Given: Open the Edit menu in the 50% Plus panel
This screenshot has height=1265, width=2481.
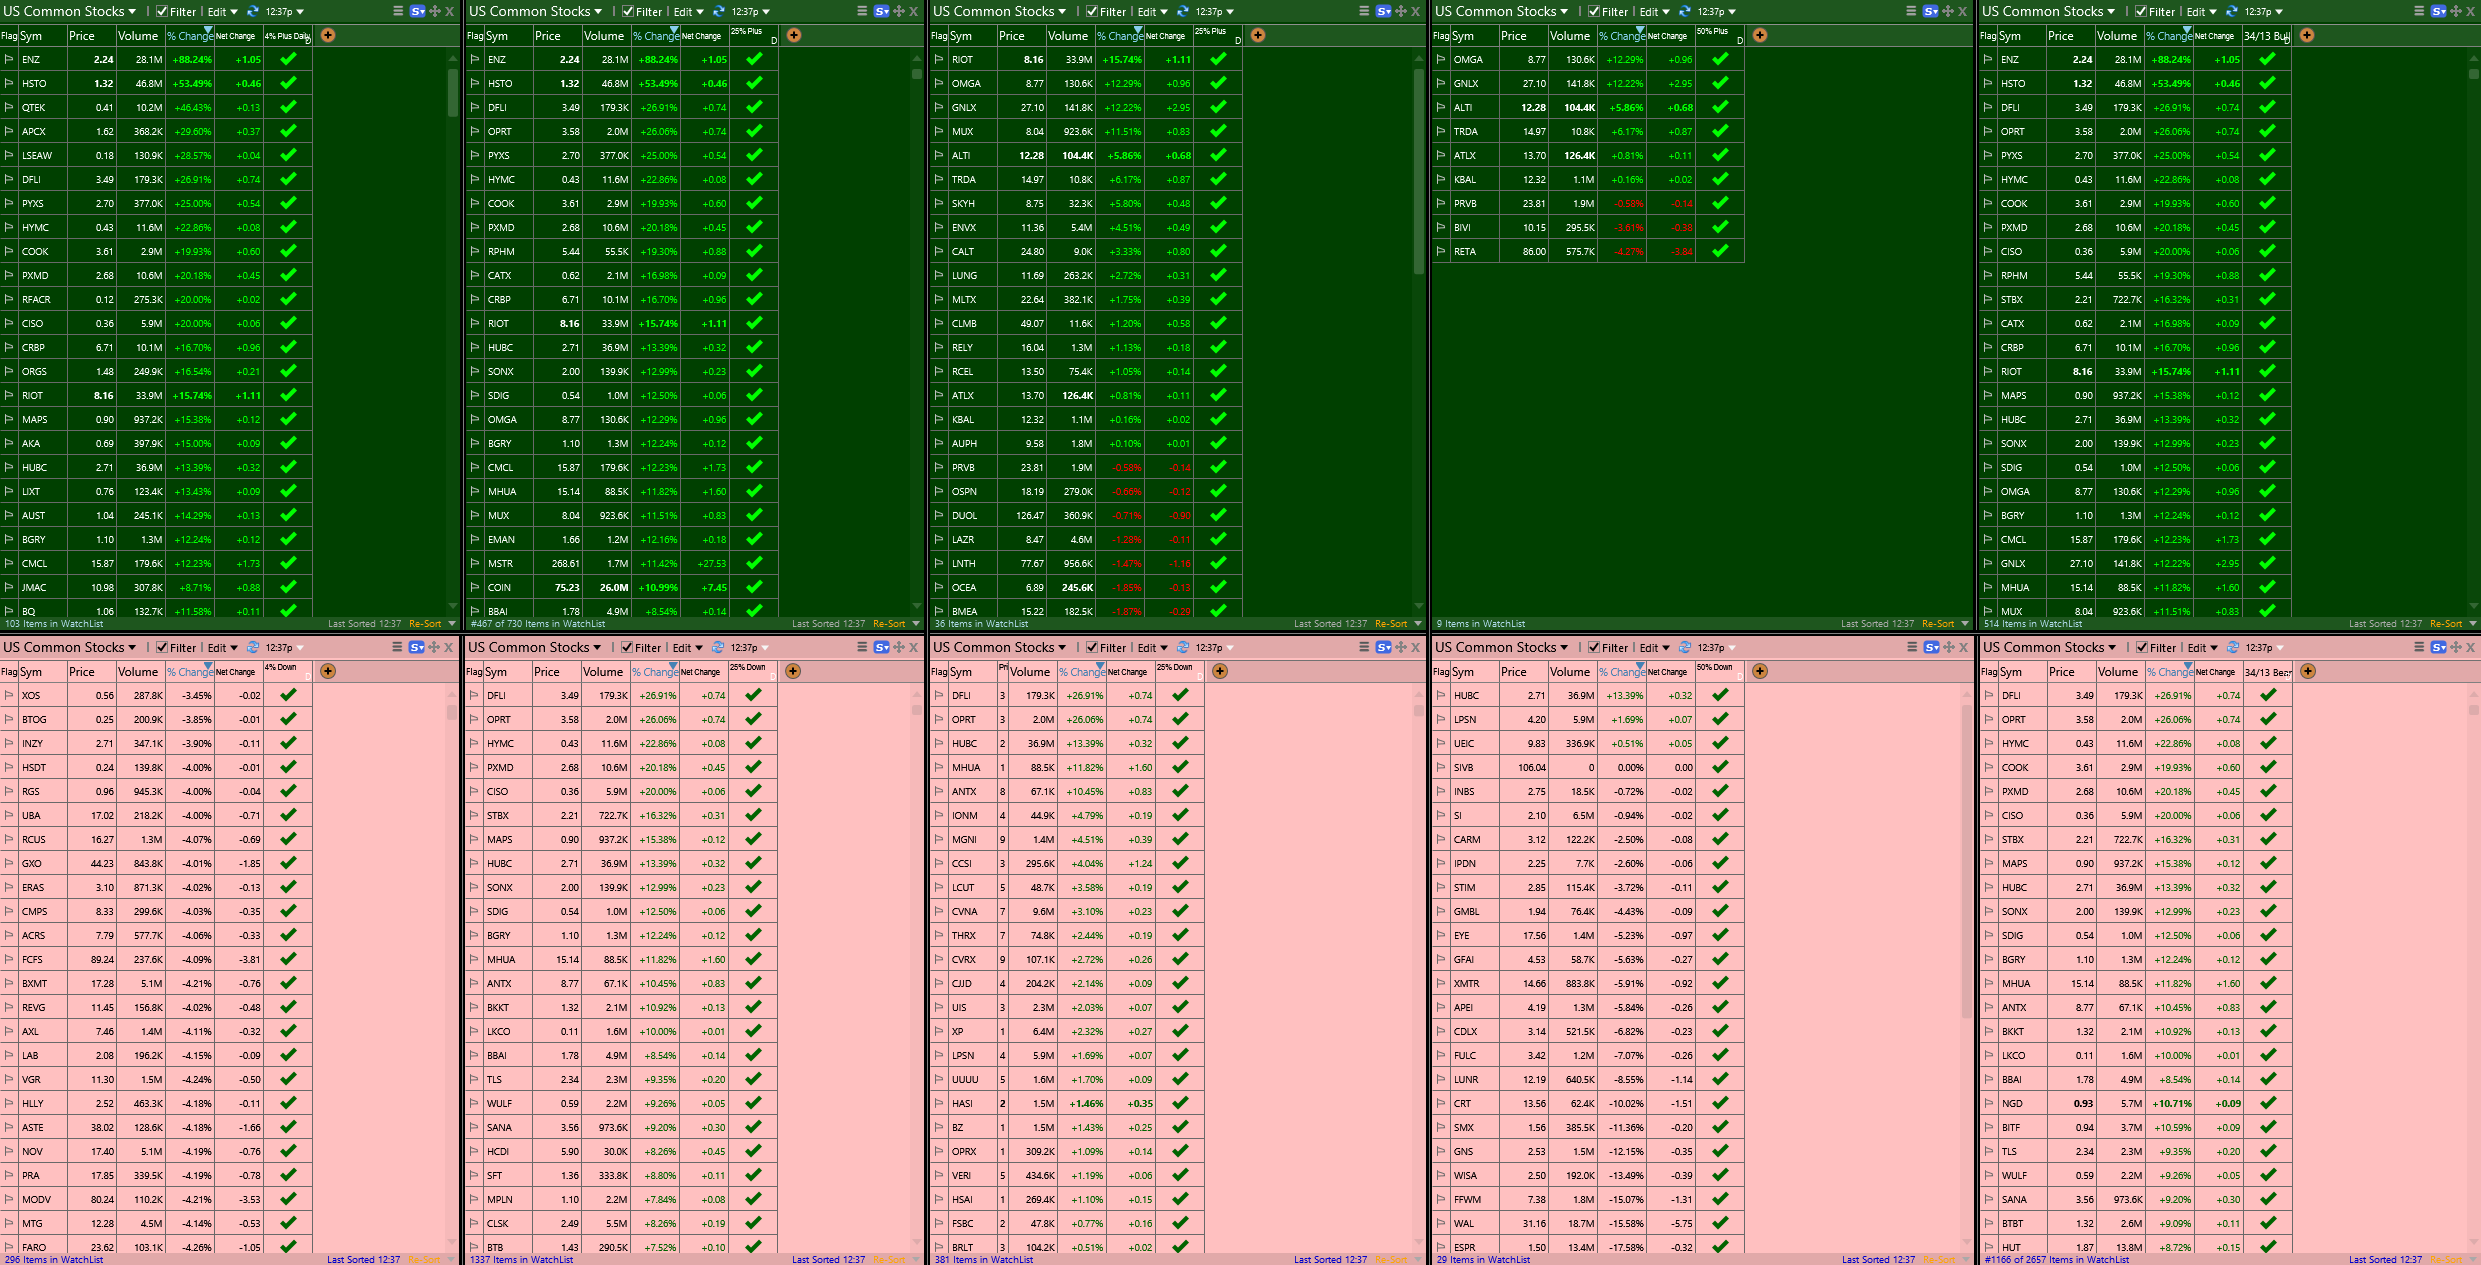Looking at the screenshot, I should coord(1650,11).
